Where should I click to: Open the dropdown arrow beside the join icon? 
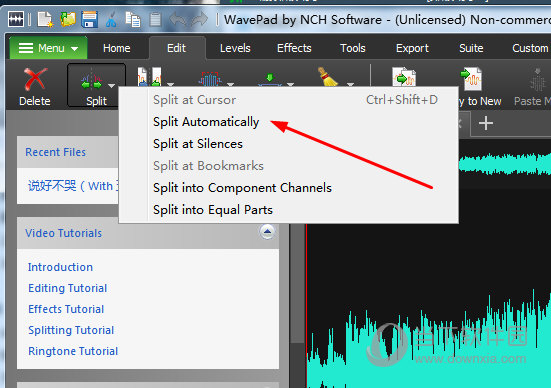click(170, 84)
